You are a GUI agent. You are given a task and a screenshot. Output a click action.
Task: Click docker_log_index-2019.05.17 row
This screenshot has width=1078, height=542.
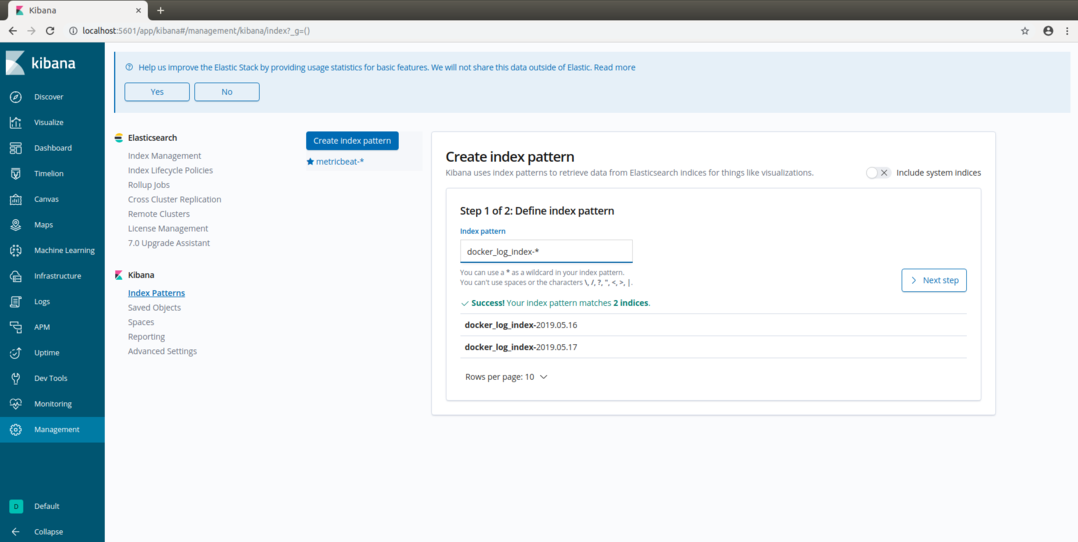[713, 347]
